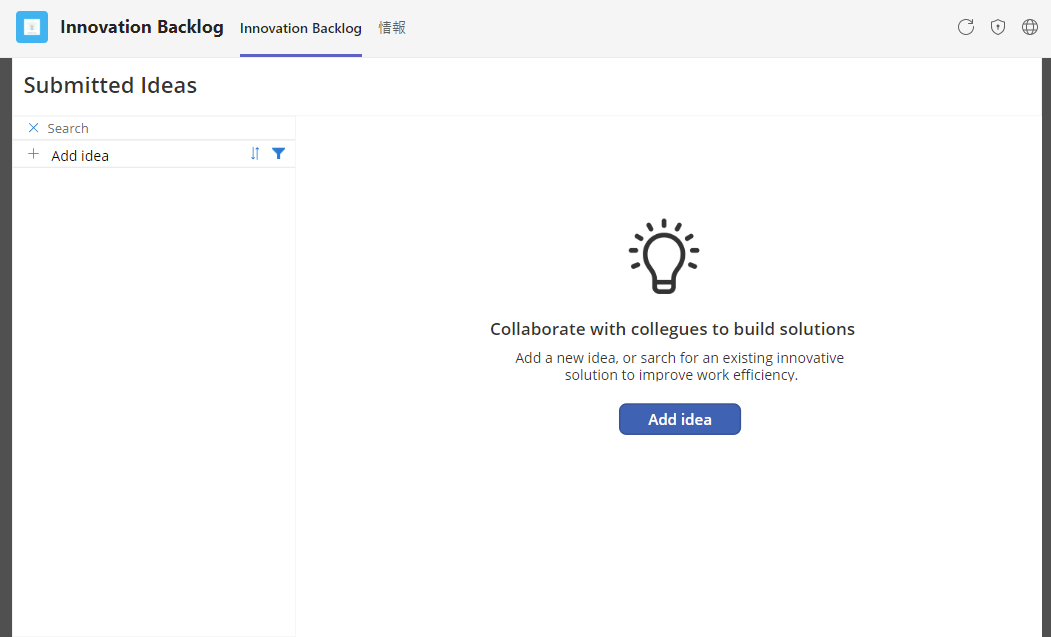Switch to the Innovation Backlog tab
The width and height of the screenshot is (1051, 637).
tap(300, 28)
